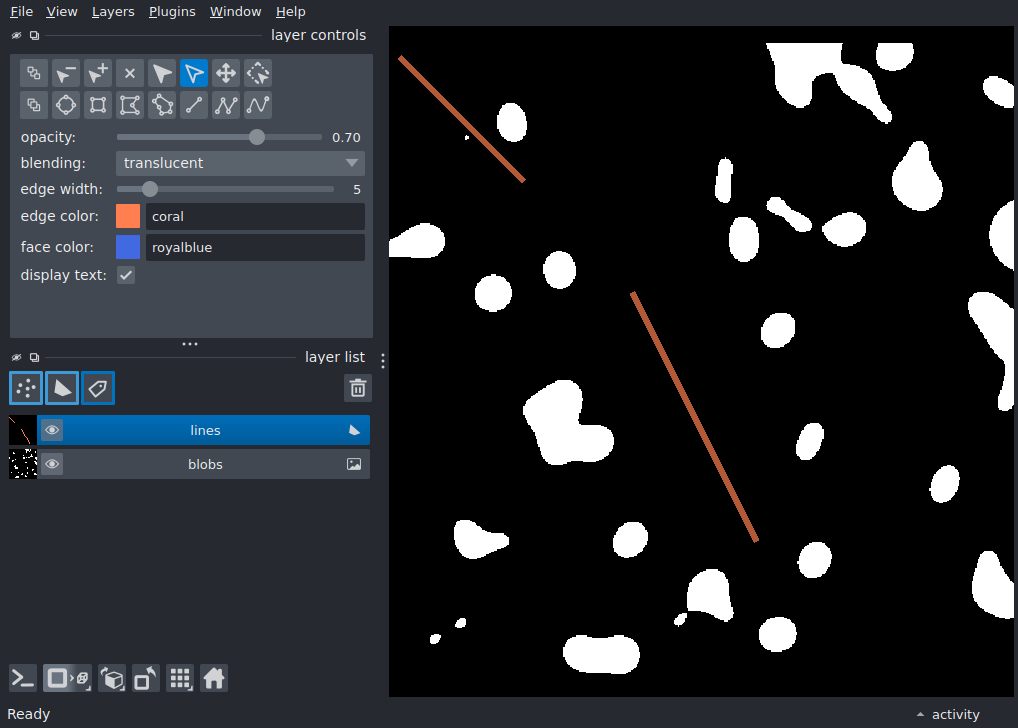Switch to pan/zoom mode

226,73
